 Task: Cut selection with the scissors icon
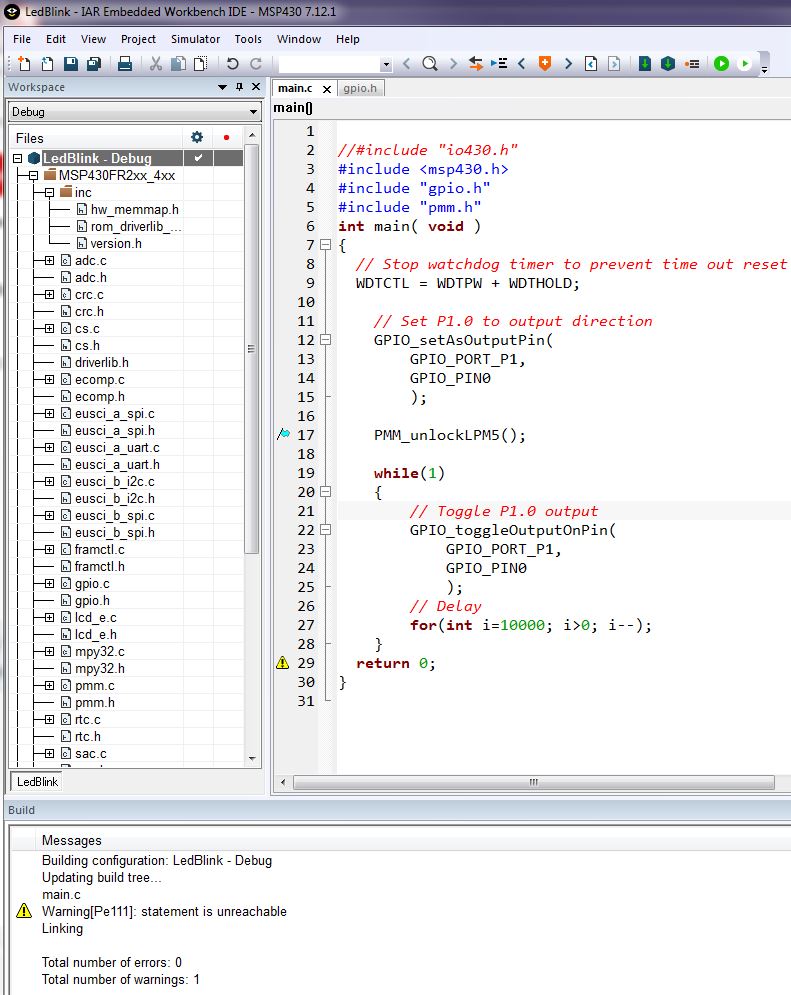pos(156,63)
